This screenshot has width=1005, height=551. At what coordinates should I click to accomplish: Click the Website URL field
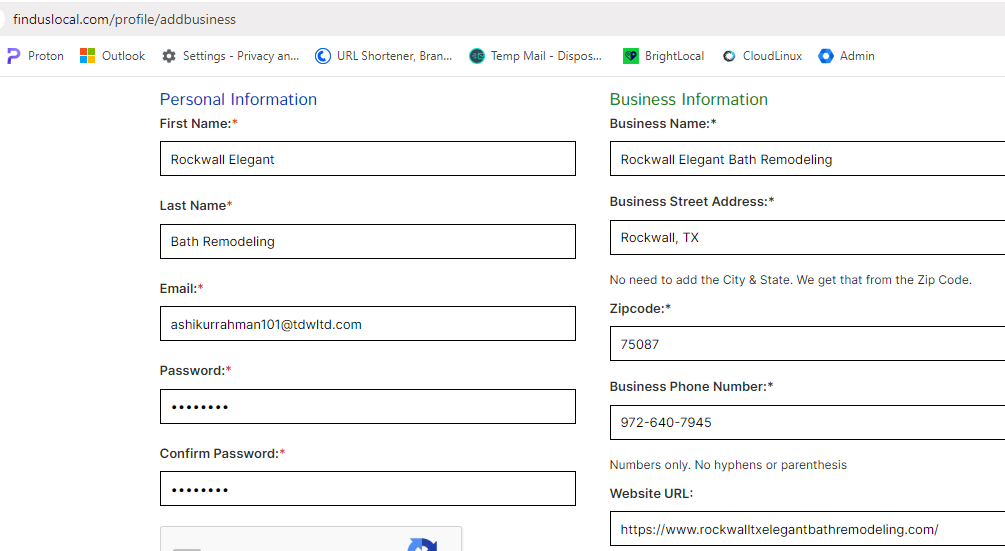click(x=808, y=529)
